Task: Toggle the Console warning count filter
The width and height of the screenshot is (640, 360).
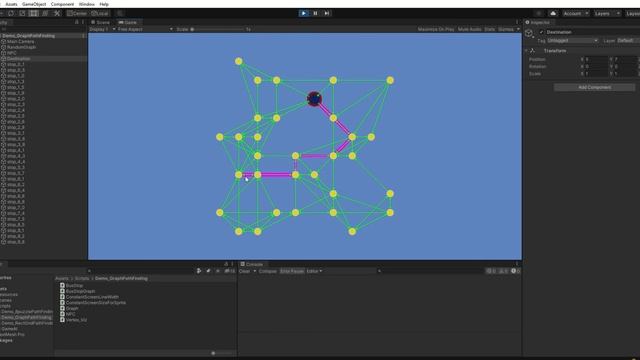Action: click(x=503, y=271)
